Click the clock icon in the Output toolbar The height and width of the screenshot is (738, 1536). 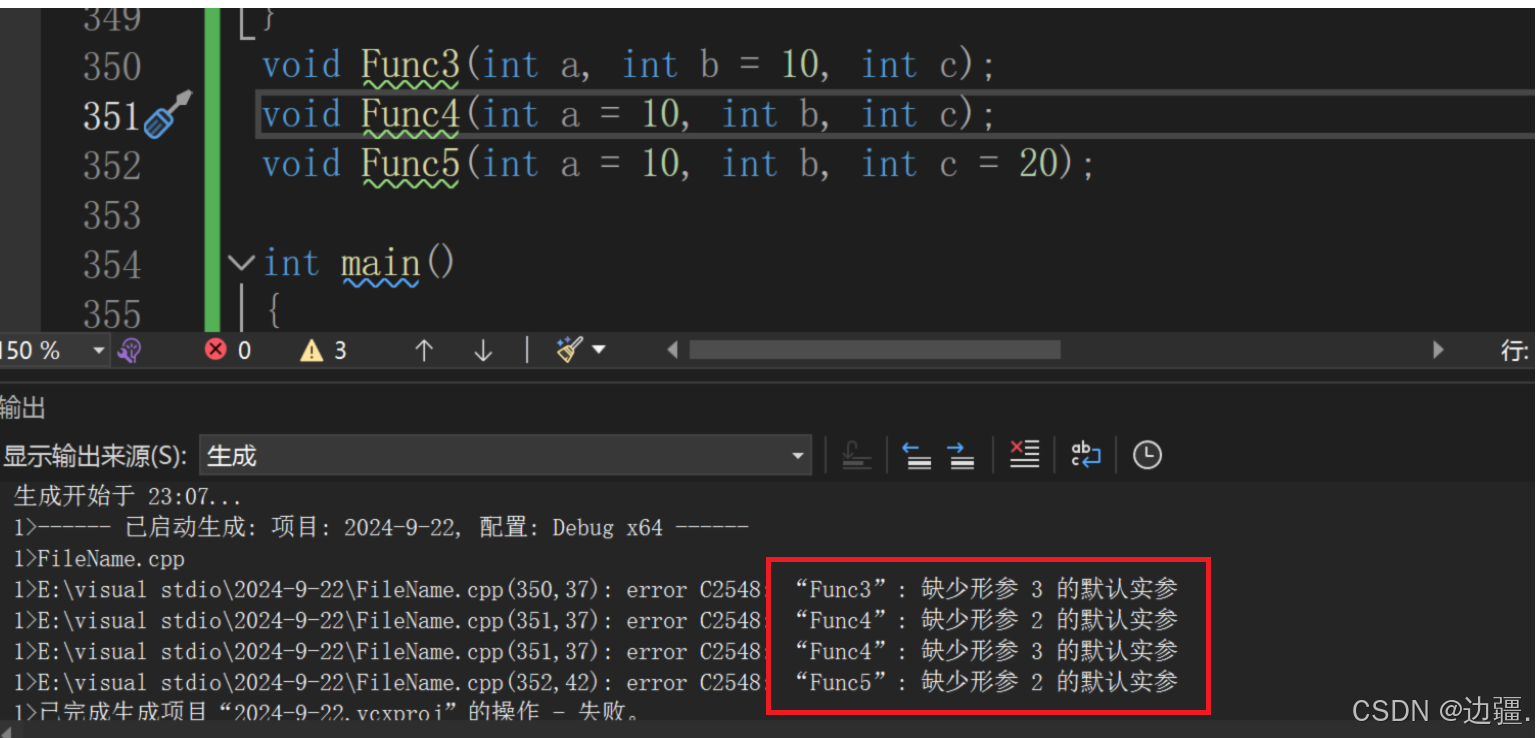pos(1147,456)
